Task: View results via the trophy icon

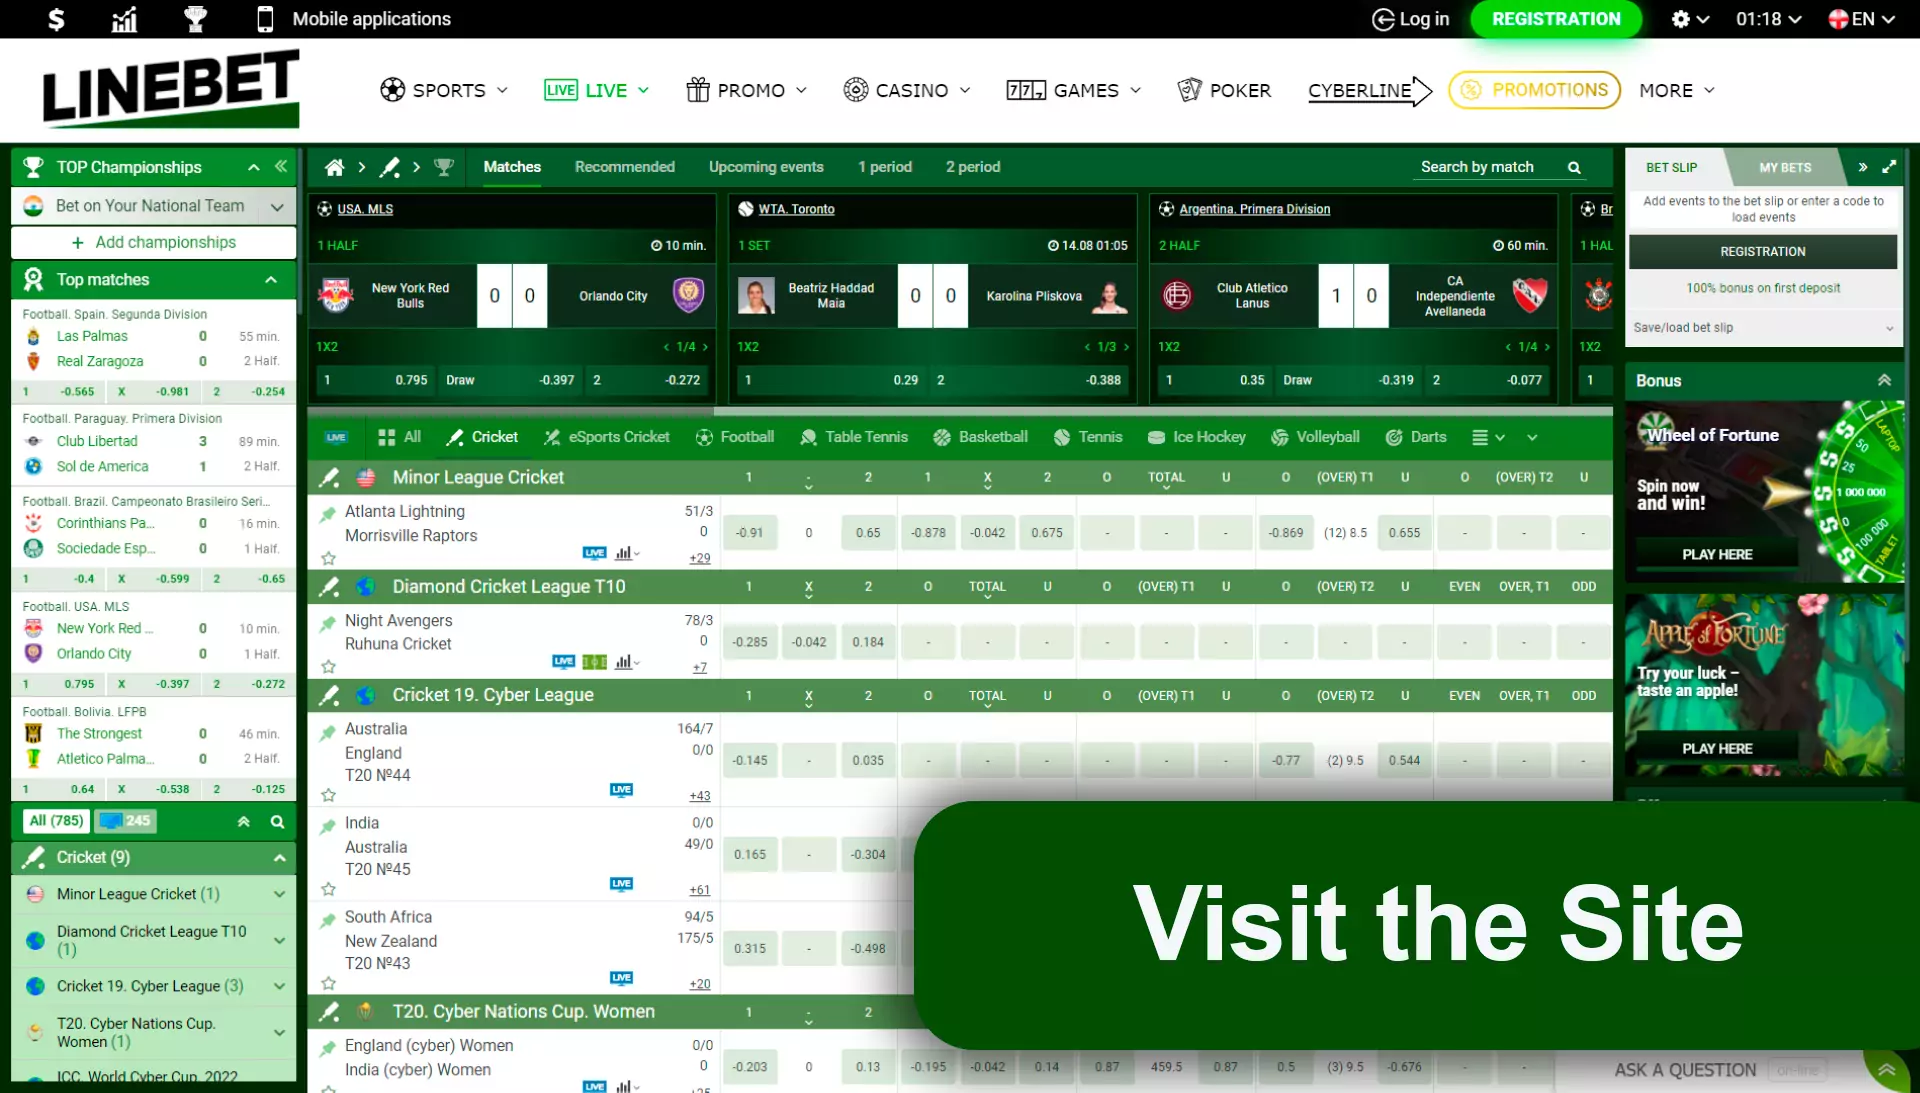Action: (x=196, y=18)
